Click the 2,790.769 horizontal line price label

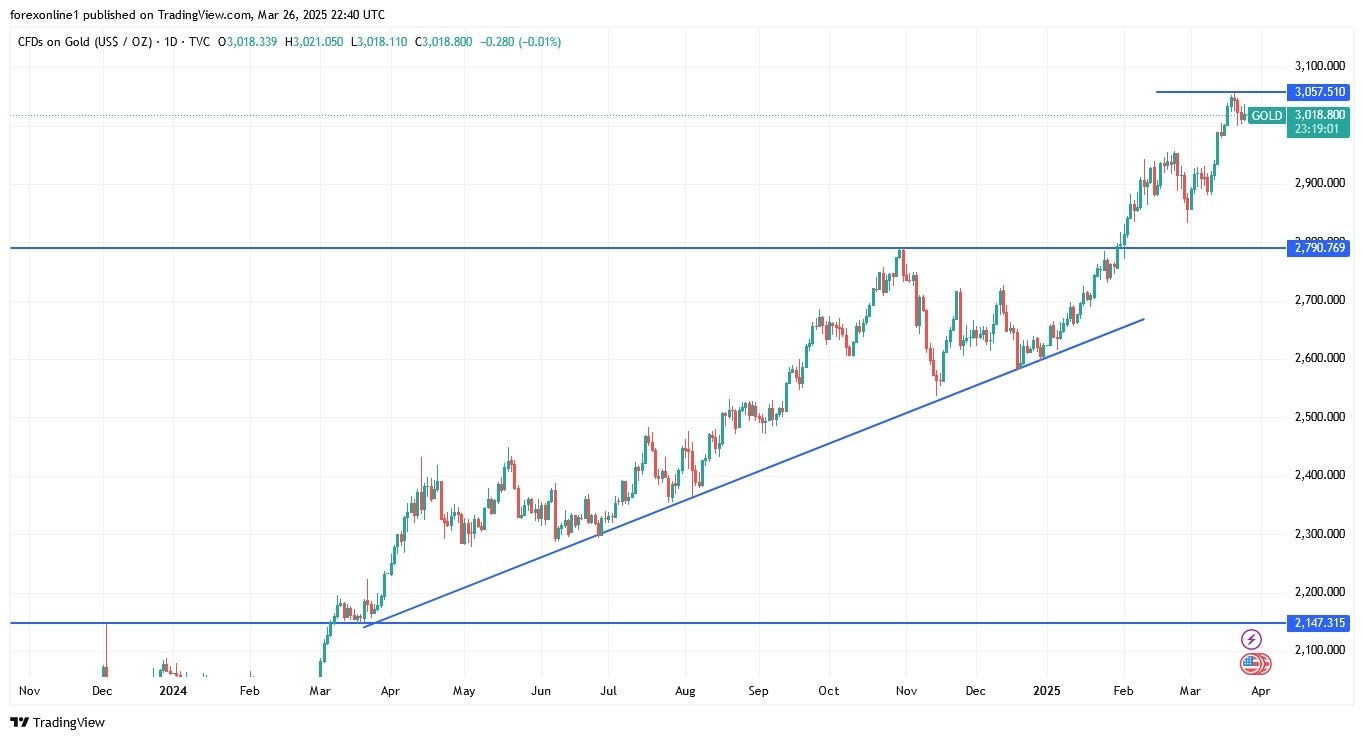click(x=1319, y=248)
